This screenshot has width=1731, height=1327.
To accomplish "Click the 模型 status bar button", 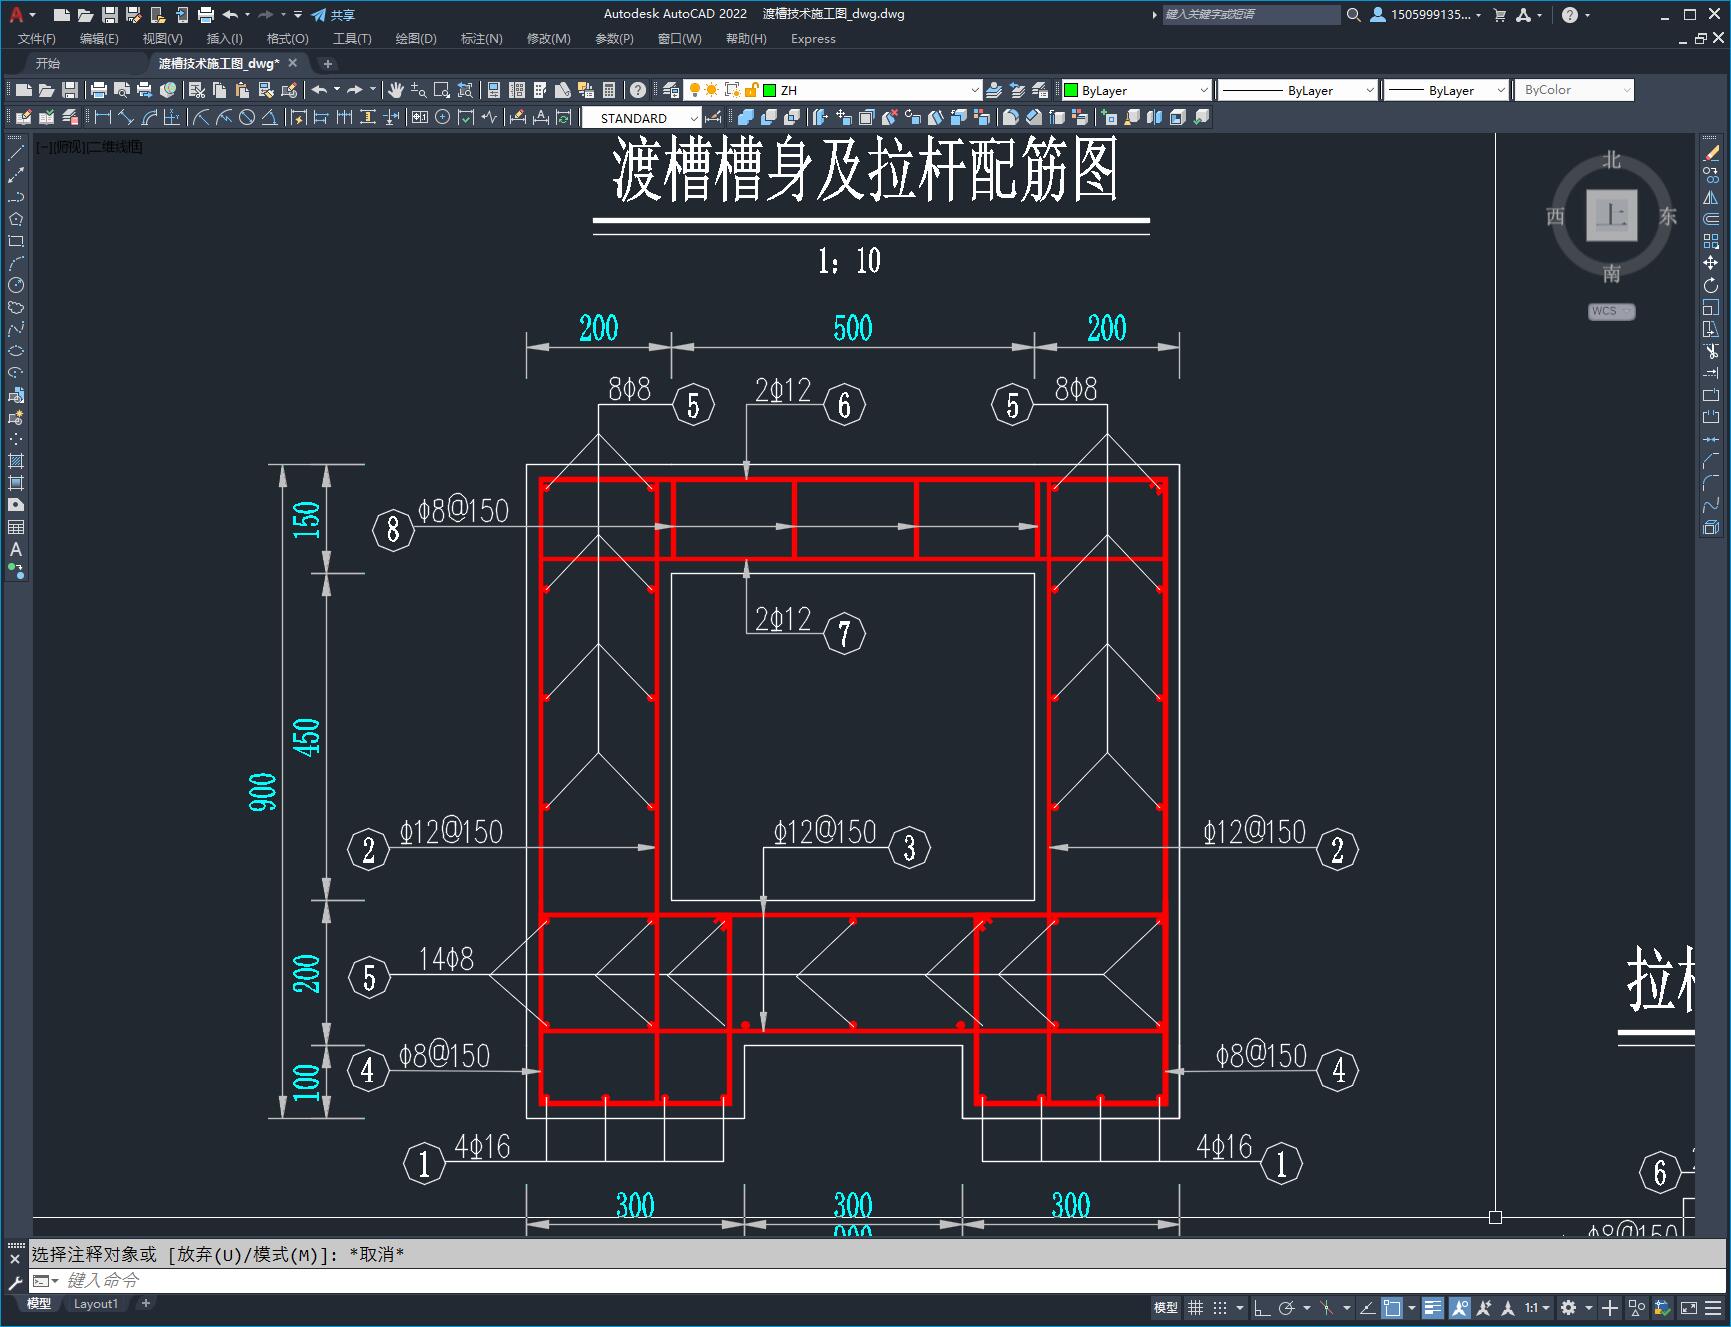I will click(1166, 1307).
